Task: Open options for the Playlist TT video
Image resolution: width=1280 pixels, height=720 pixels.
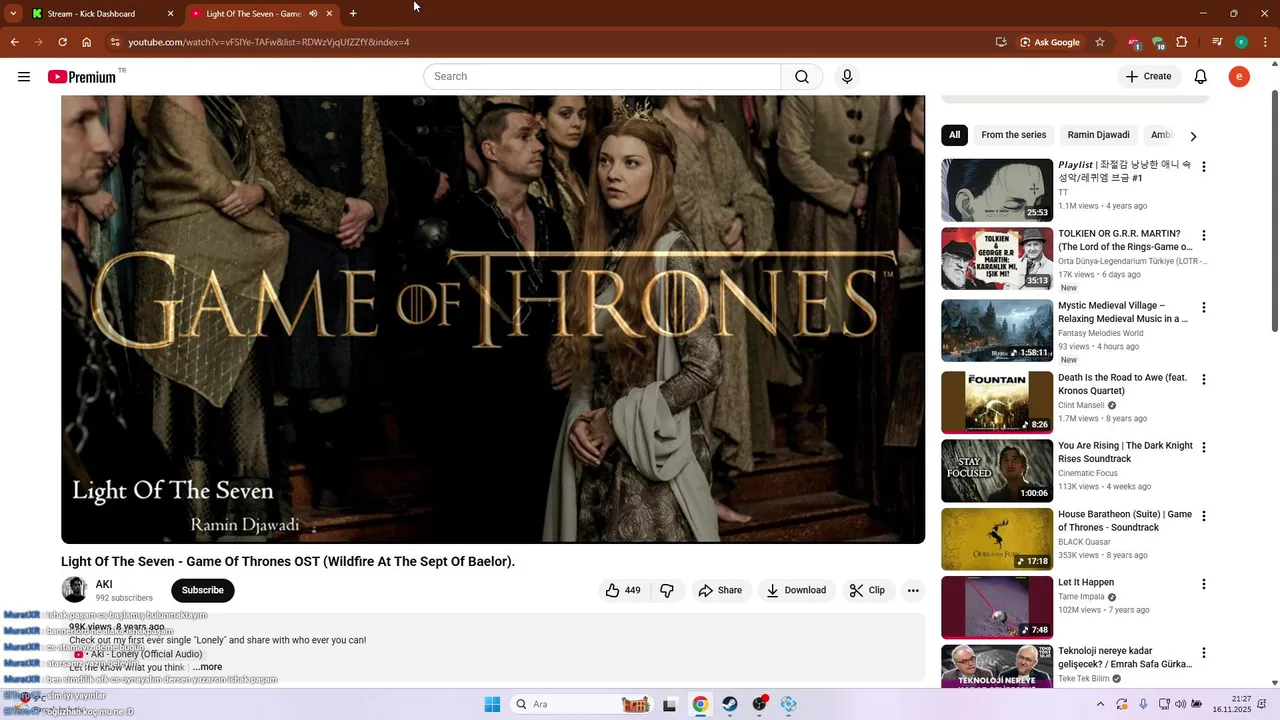Action: tap(1204, 167)
